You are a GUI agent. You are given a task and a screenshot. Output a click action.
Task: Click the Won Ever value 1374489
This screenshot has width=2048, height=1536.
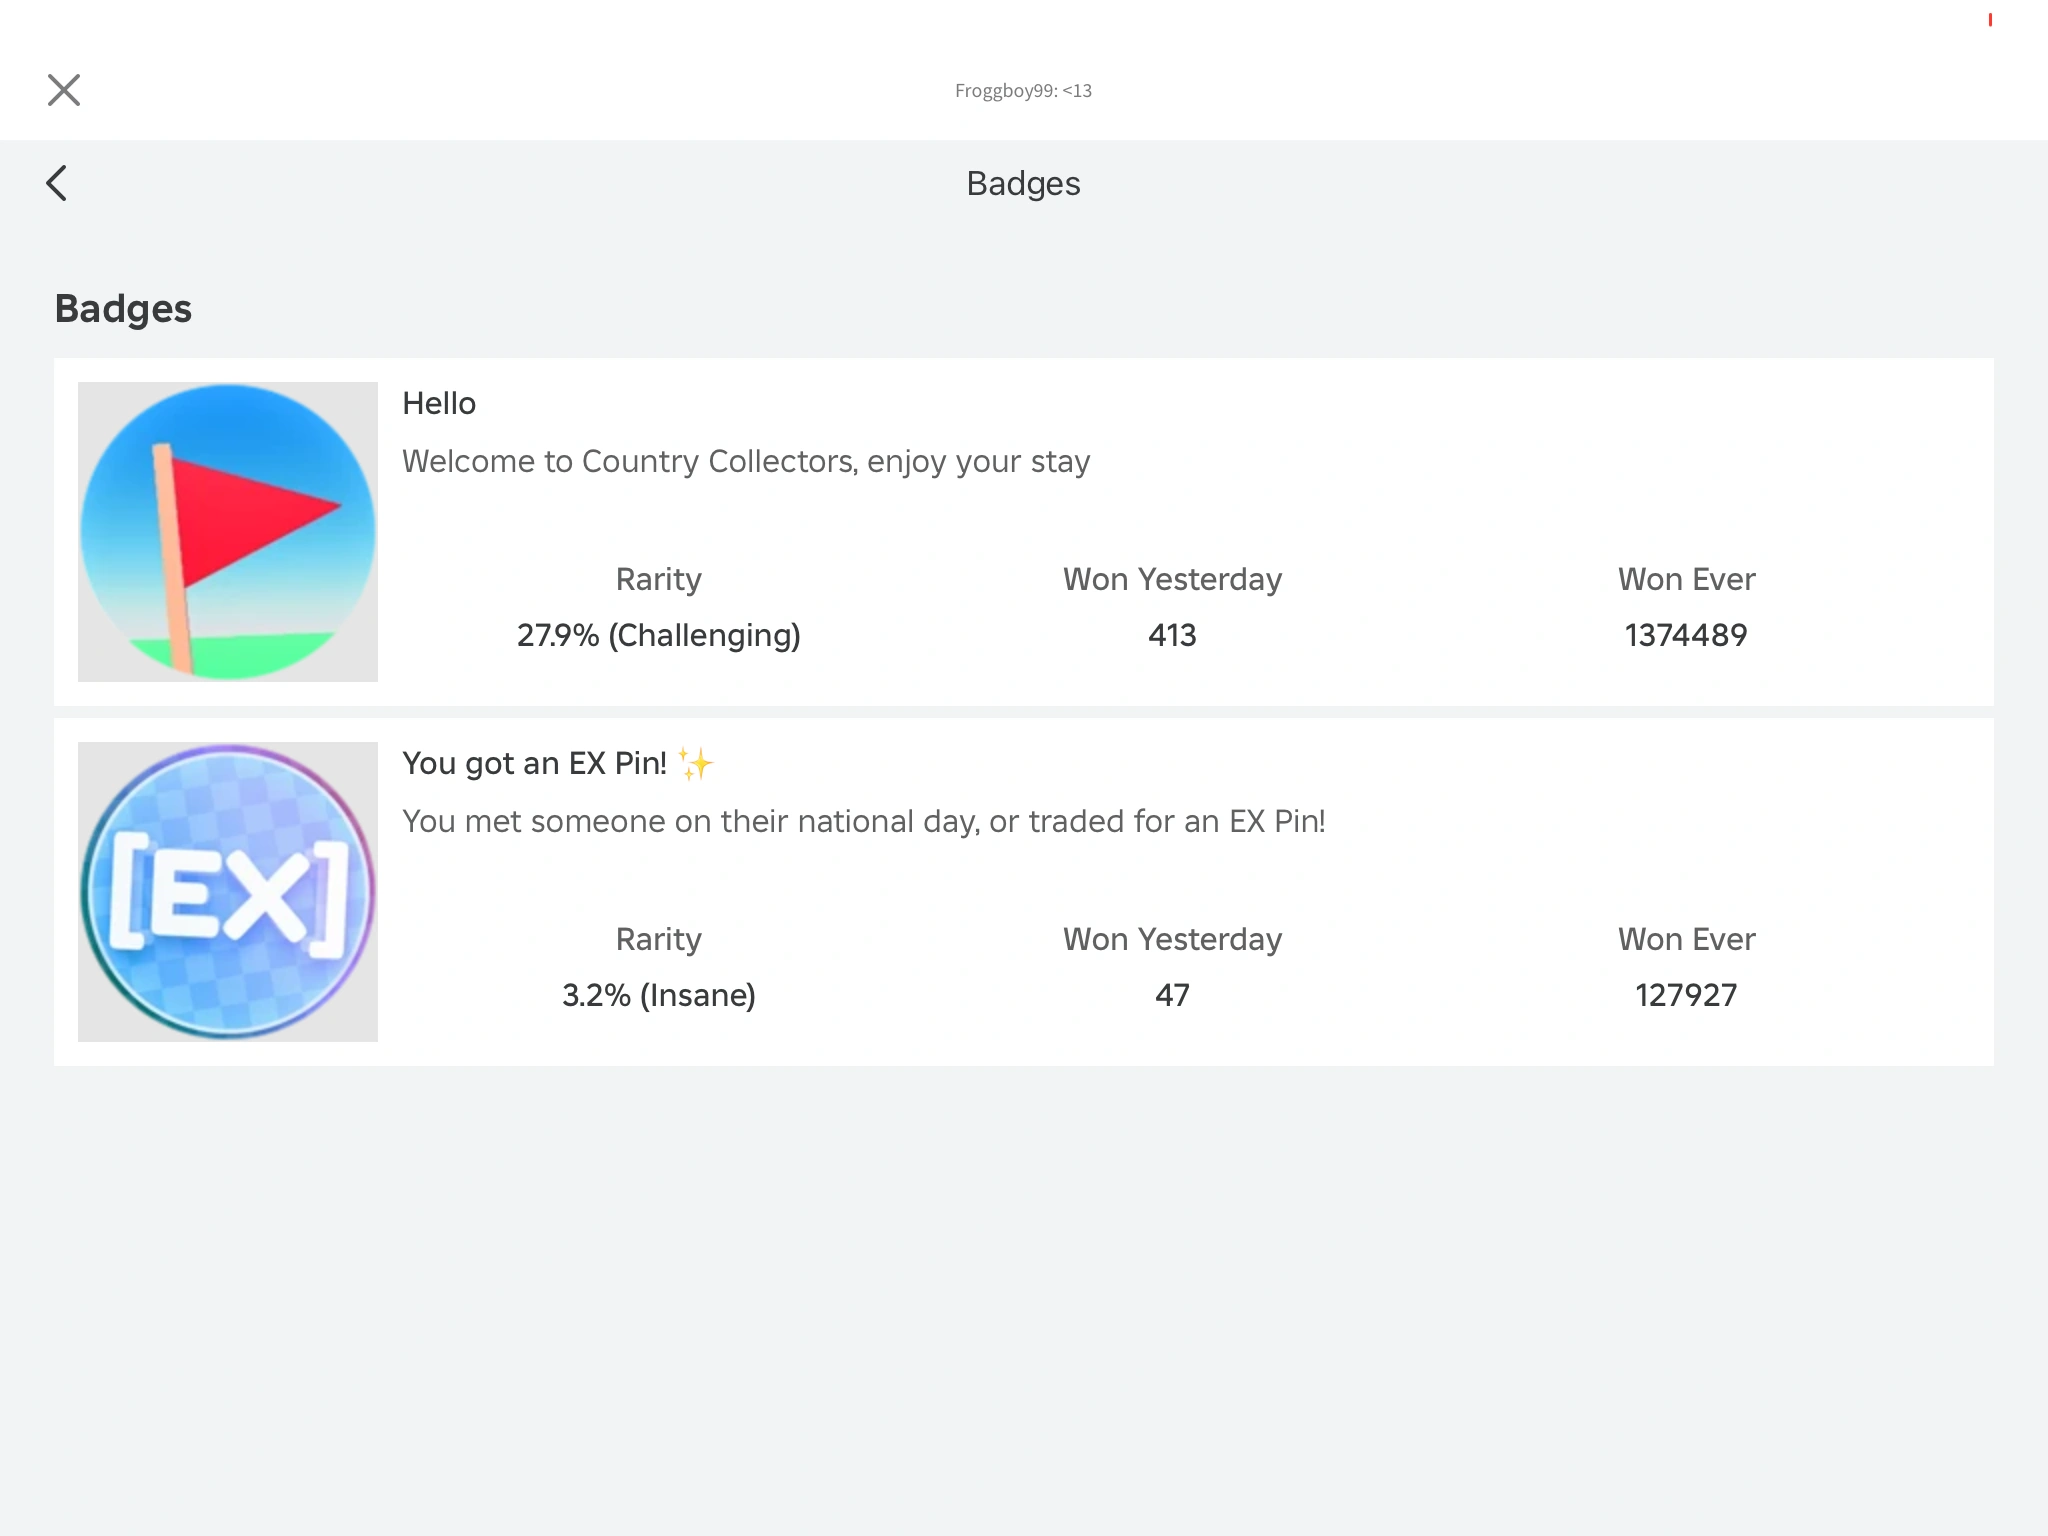pos(1686,635)
